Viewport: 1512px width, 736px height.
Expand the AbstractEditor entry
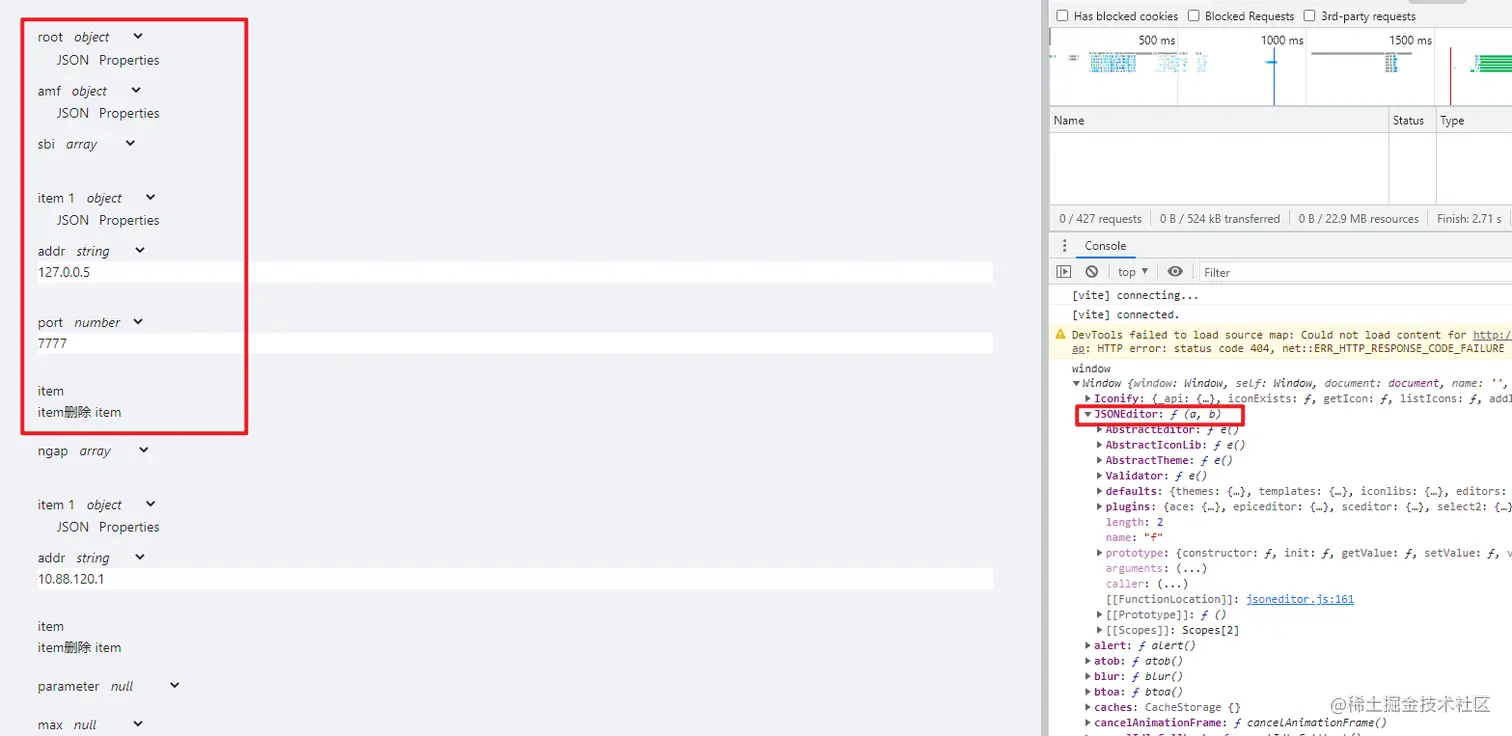[1100, 430]
